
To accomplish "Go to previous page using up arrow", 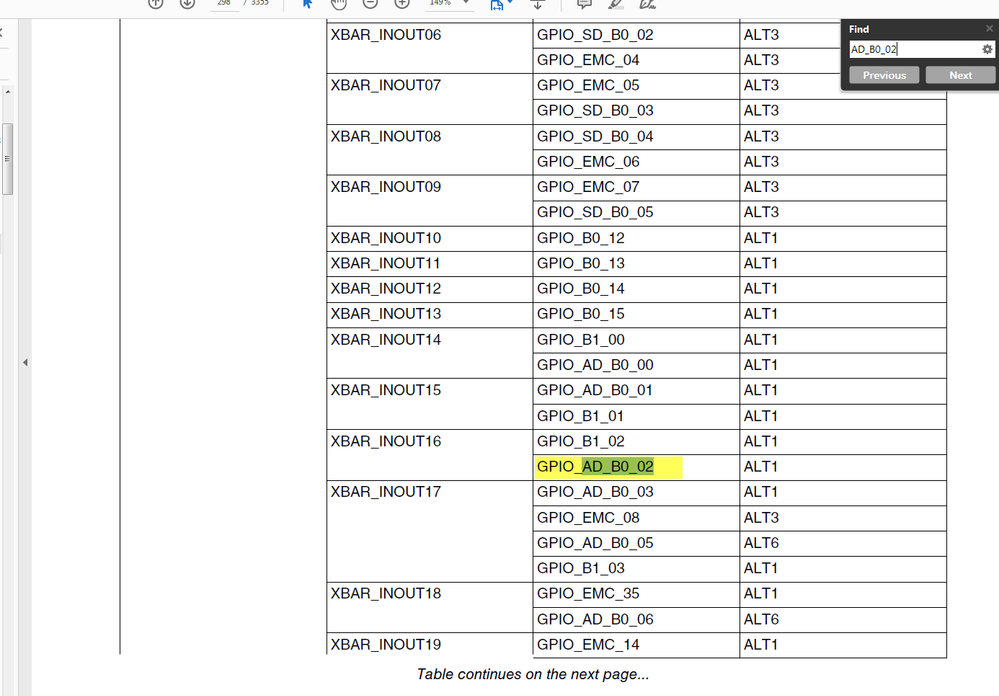I will (155, 3).
